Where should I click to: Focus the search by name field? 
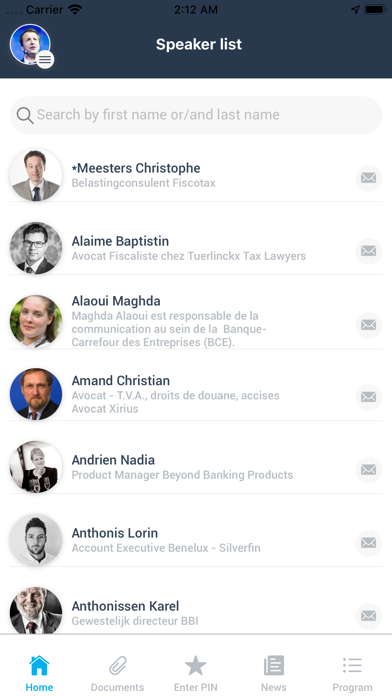[x=196, y=115]
